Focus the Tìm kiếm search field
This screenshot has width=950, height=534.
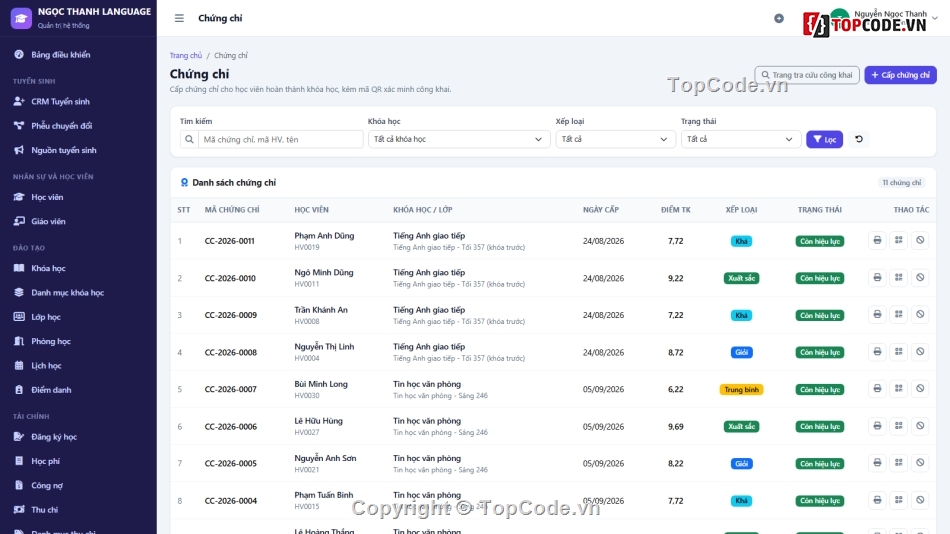point(280,139)
